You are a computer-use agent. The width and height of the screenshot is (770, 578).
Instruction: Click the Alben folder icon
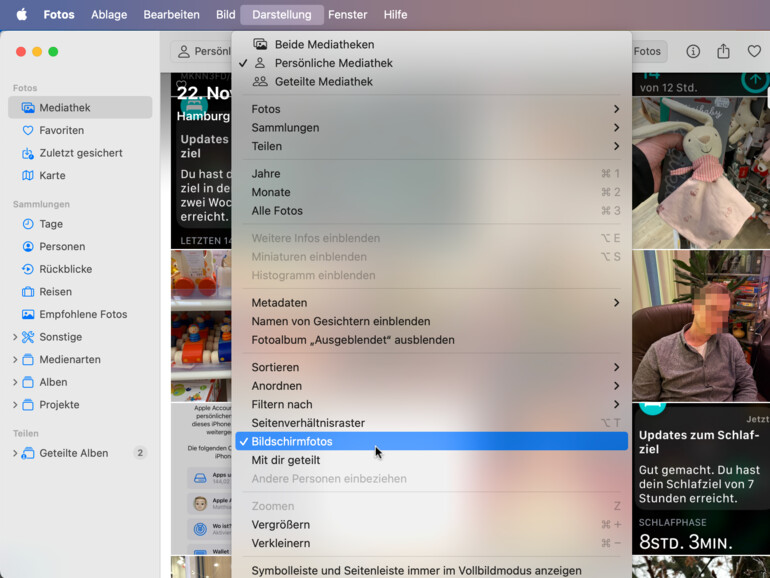(x=28, y=382)
